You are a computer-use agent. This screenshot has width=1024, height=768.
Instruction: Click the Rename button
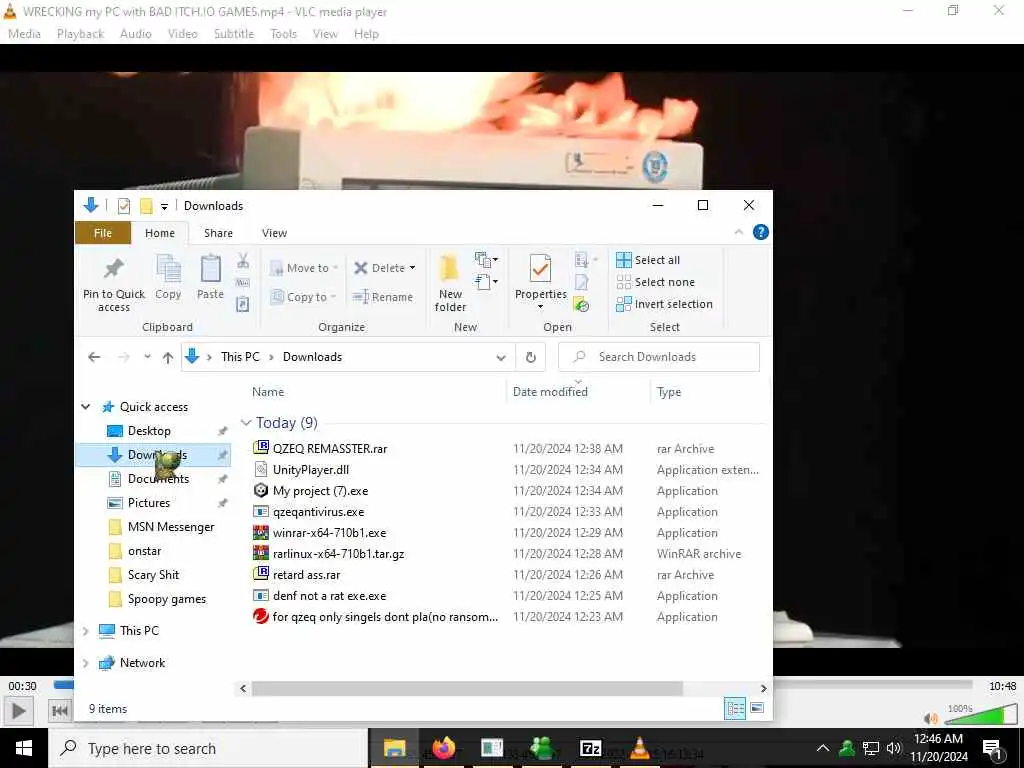click(383, 297)
